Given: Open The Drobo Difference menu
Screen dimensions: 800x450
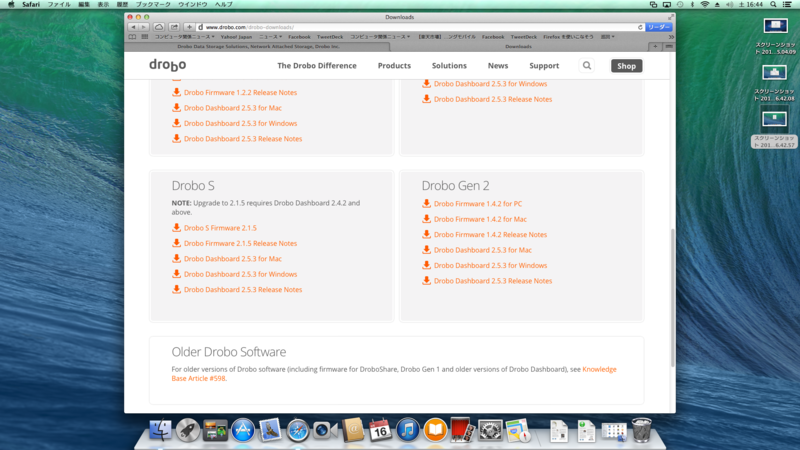Looking at the screenshot, I should pyautogui.click(x=317, y=66).
